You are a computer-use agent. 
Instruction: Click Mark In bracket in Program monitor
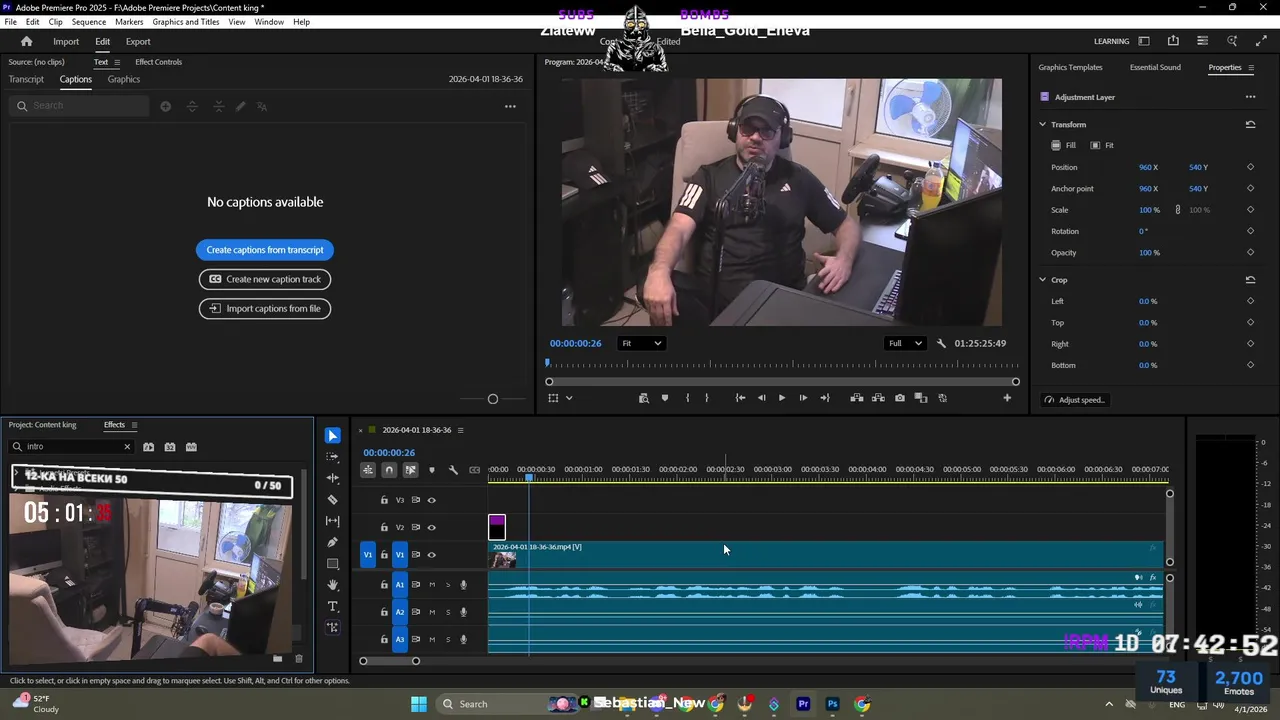click(687, 398)
